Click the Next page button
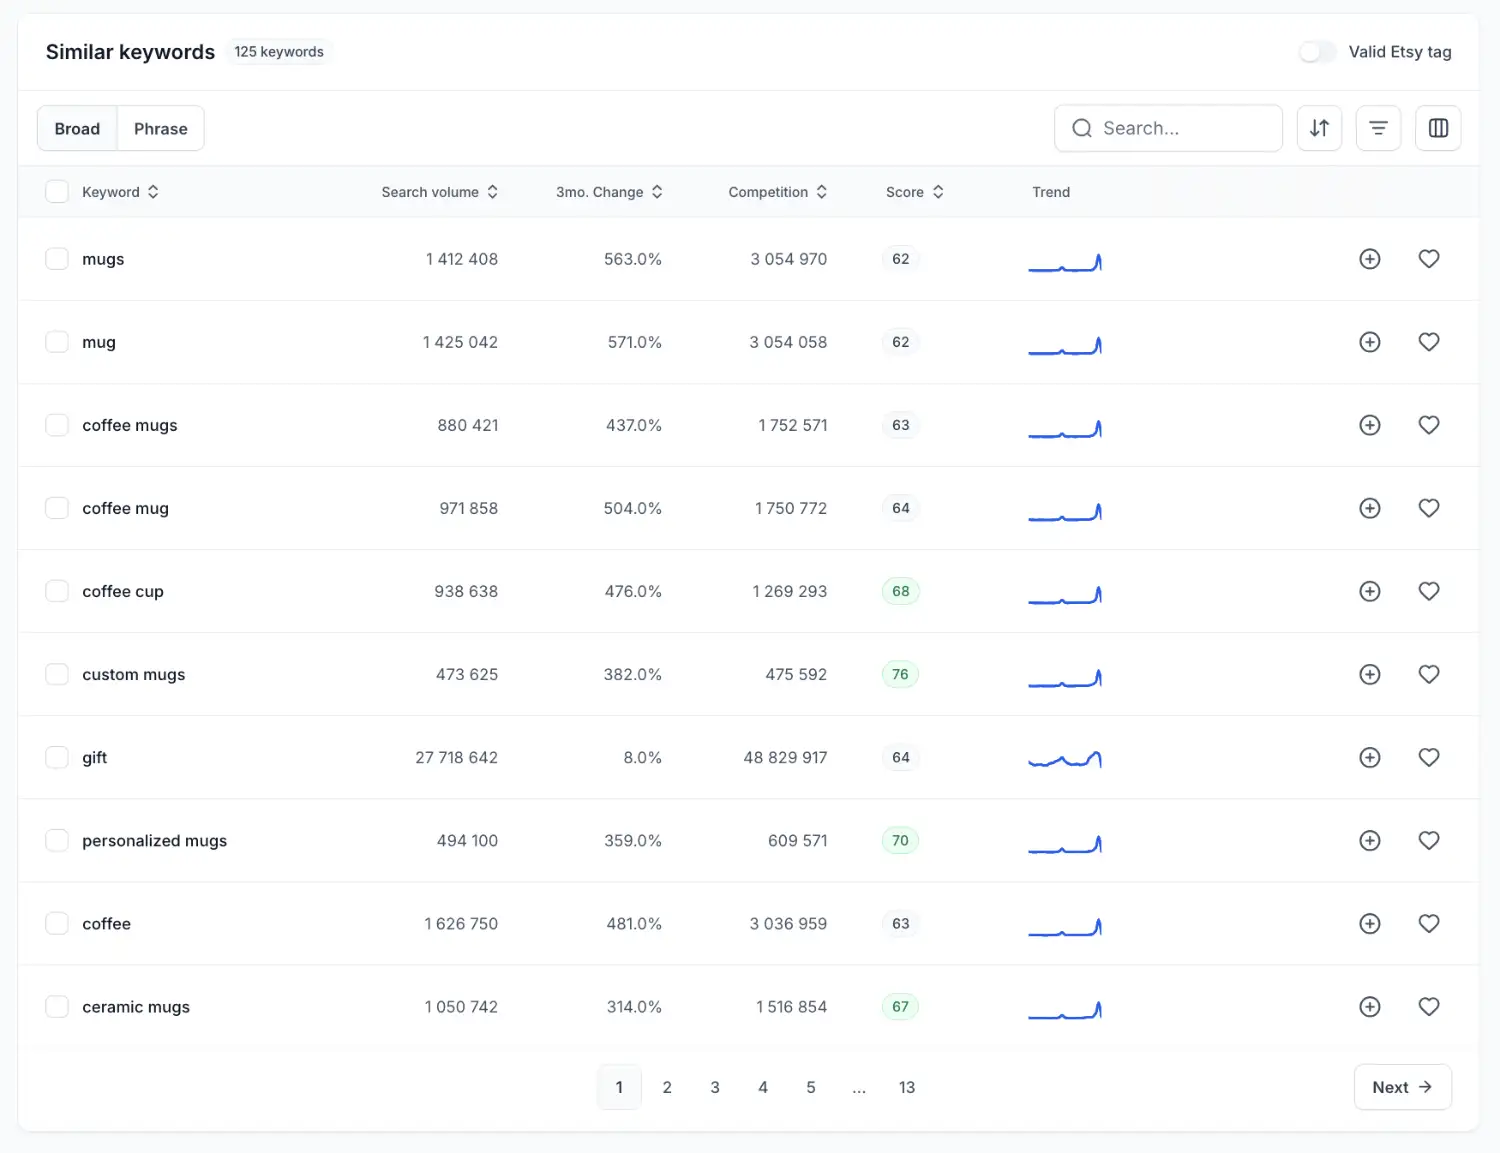 coord(1402,1087)
